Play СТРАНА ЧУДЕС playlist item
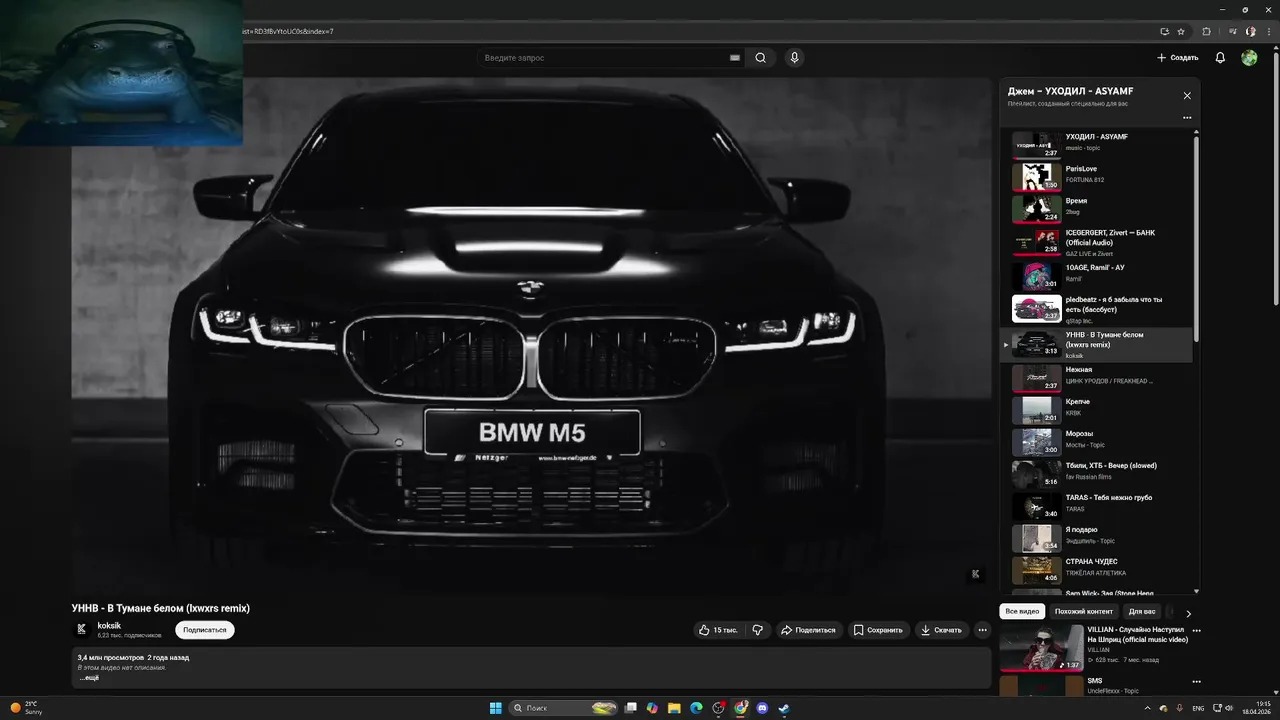This screenshot has height=720, width=1280. coord(1096,570)
